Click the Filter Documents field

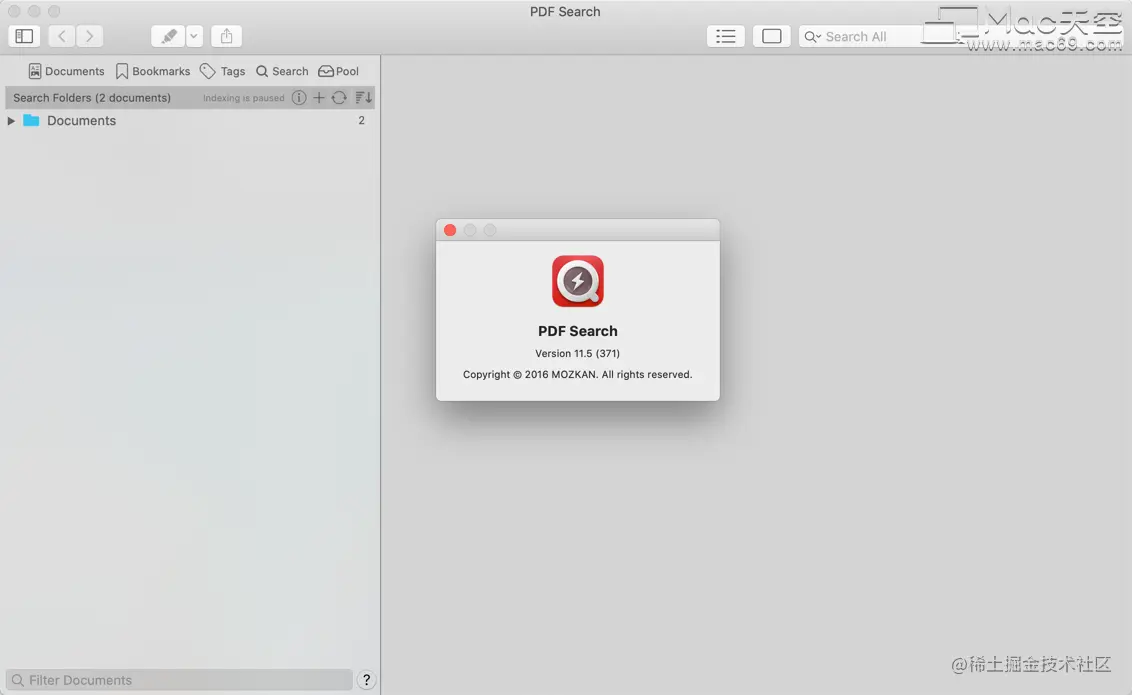179,680
